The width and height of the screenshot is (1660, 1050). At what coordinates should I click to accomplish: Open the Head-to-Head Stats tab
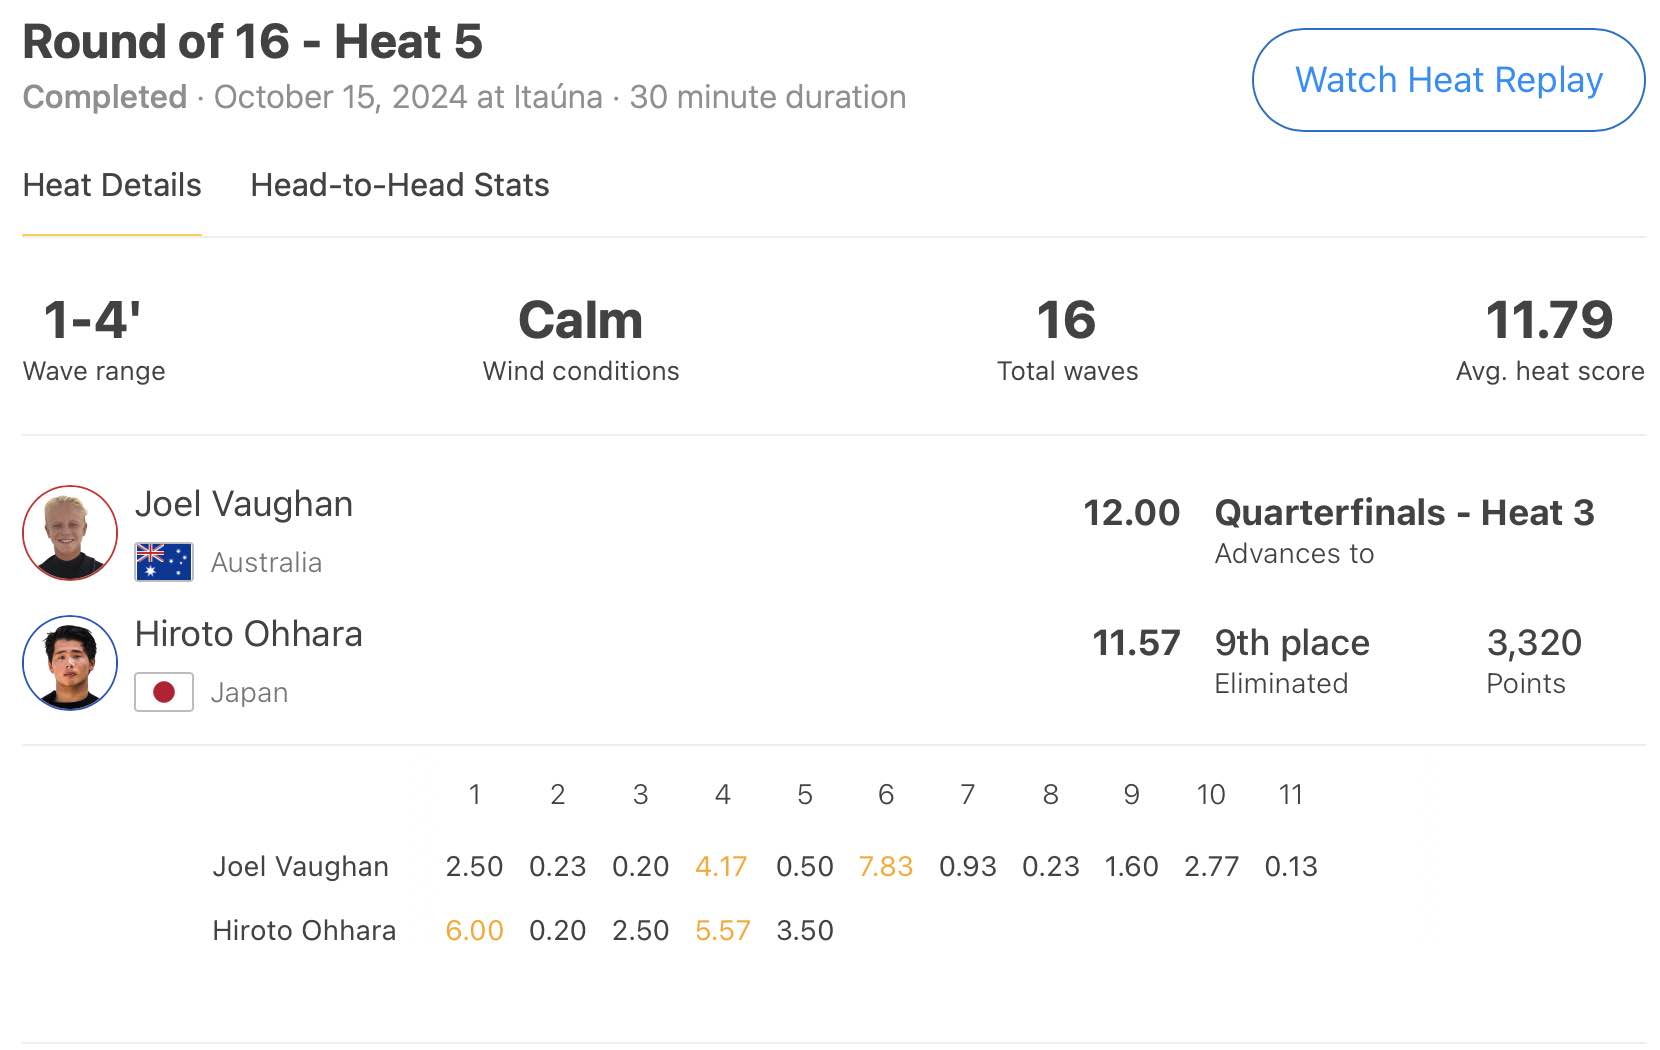[400, 185]
